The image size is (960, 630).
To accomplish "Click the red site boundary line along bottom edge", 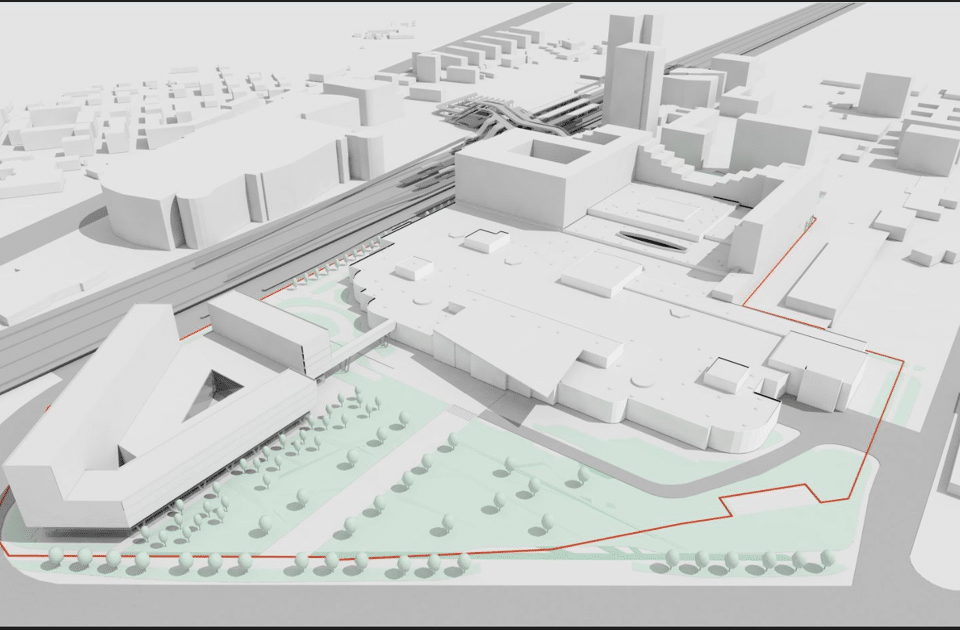I will (x=300, y=556).
